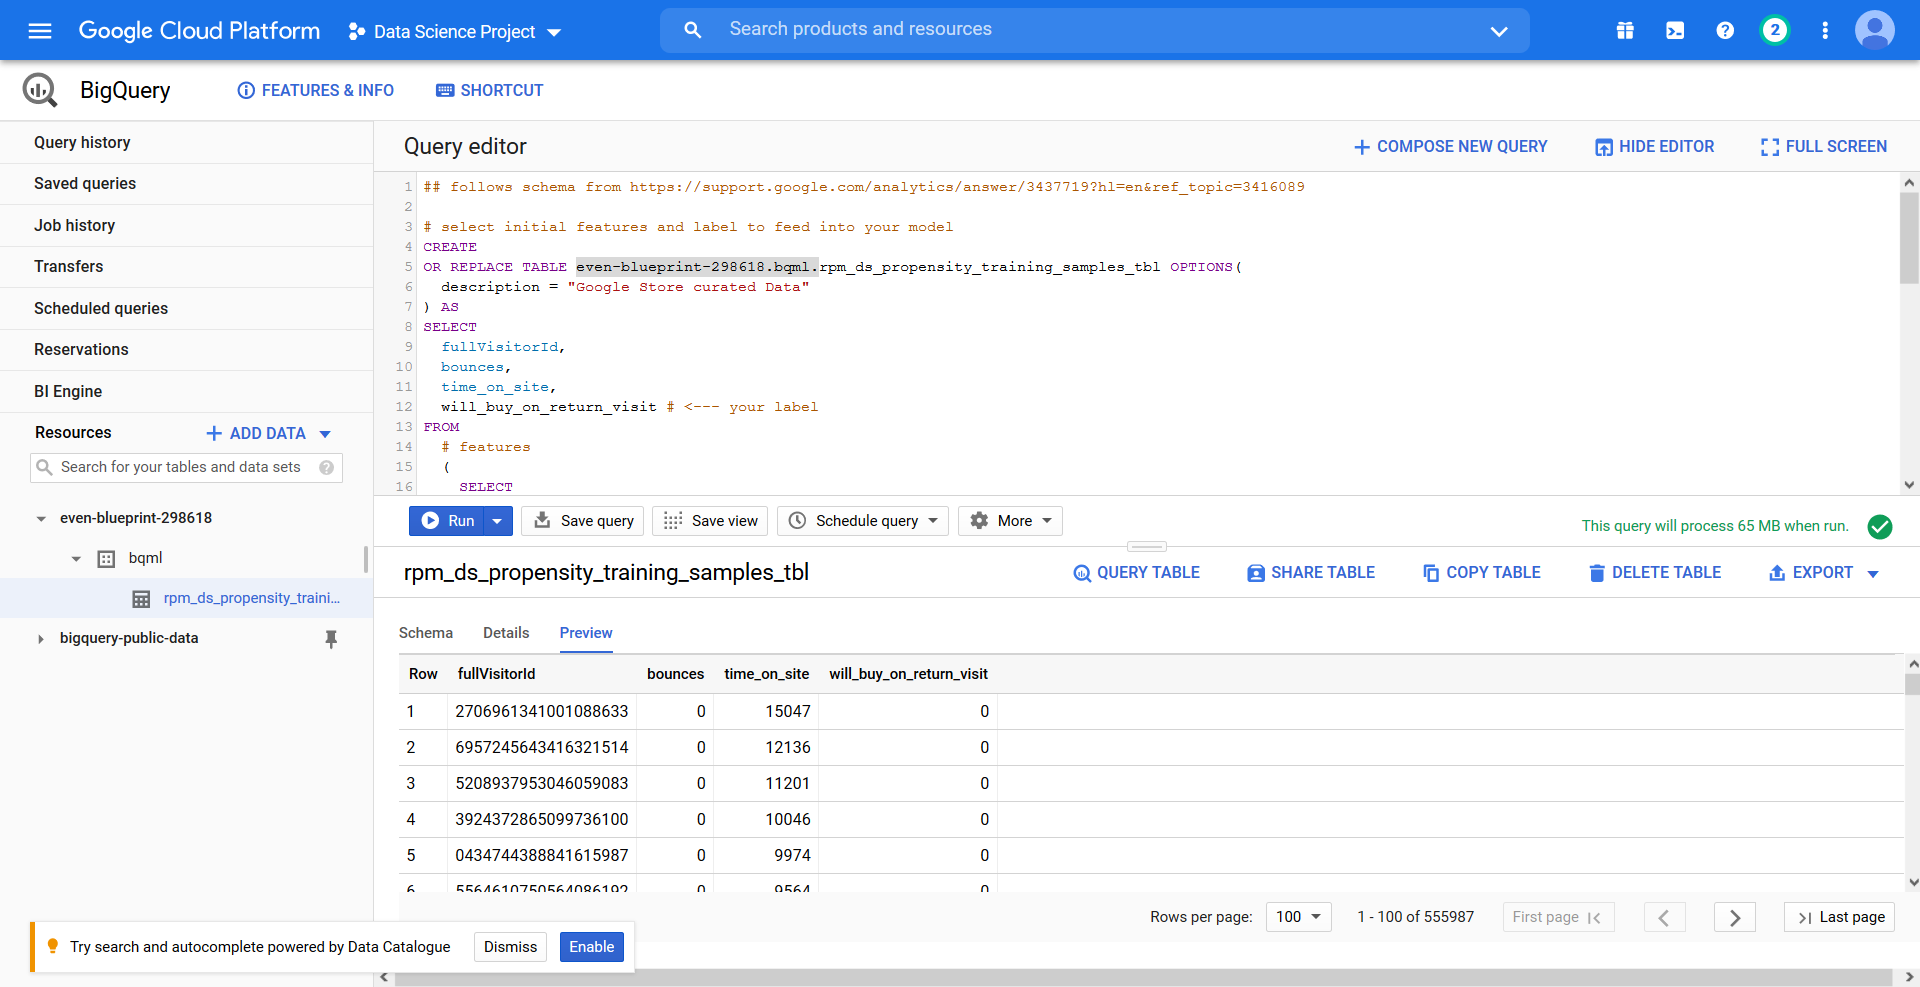This screenshot has width=1920, height=987.
Task: Click Save query
Action: pyautogui.click(x=583, y=521)
